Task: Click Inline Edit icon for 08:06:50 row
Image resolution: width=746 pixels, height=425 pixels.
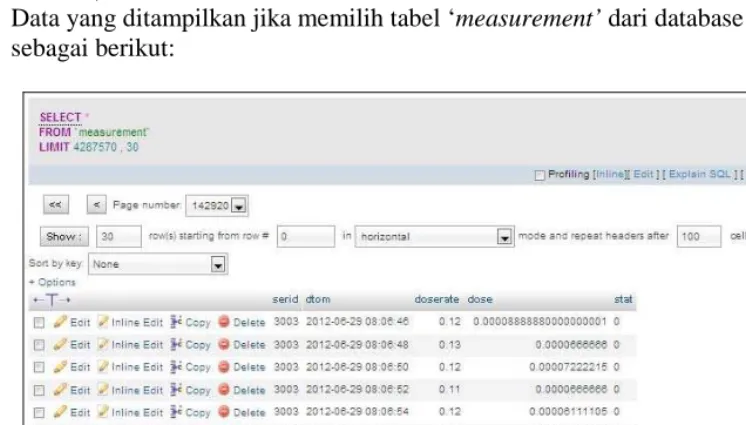Action: [103, 366]
